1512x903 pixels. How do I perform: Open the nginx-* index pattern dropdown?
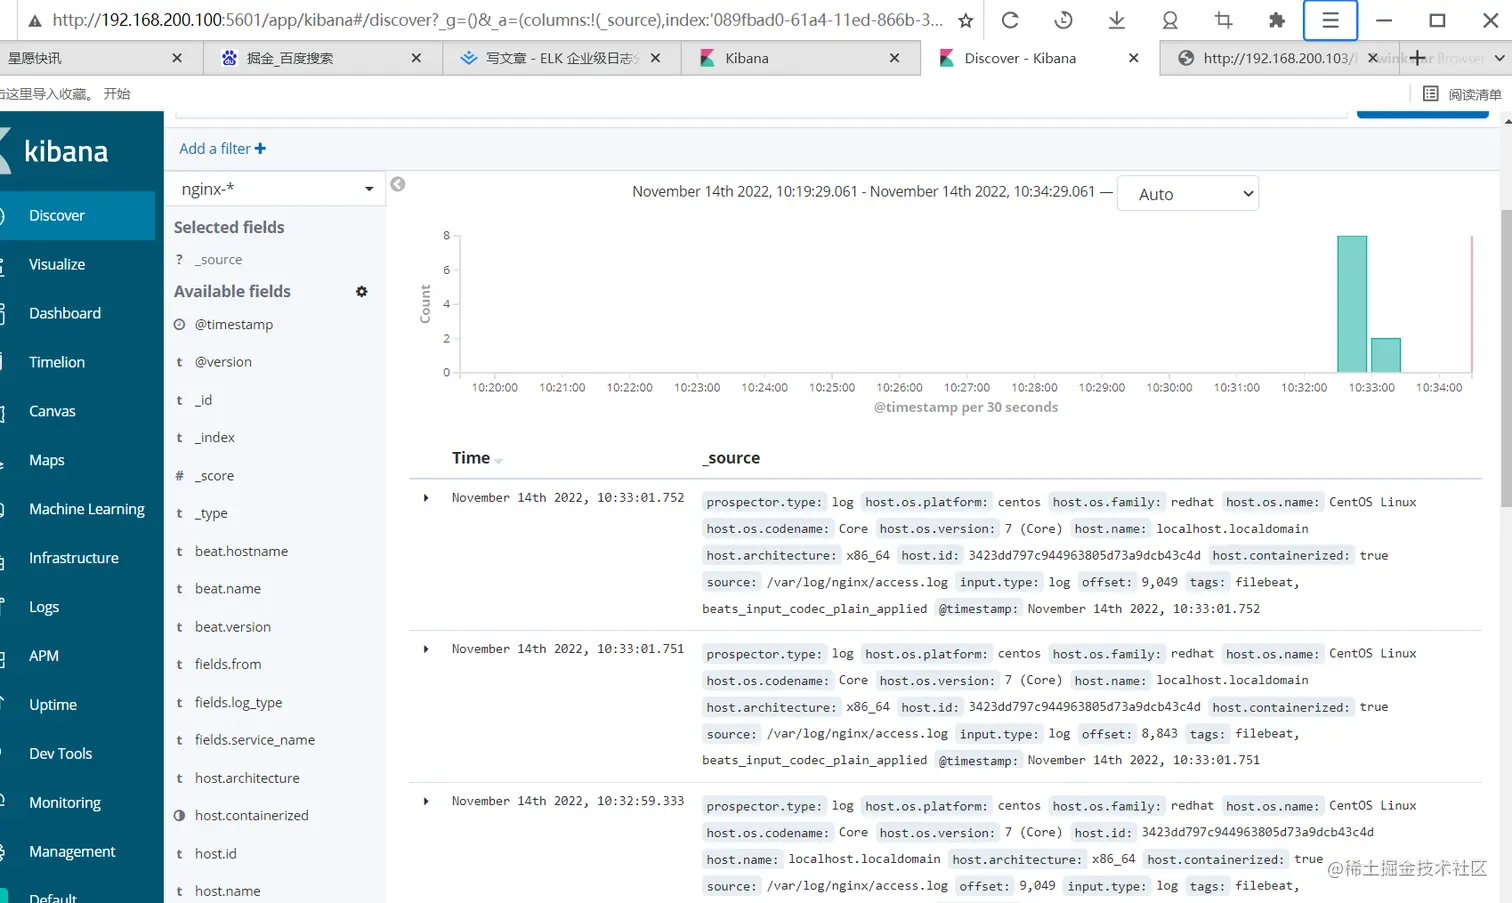point(275,189)
